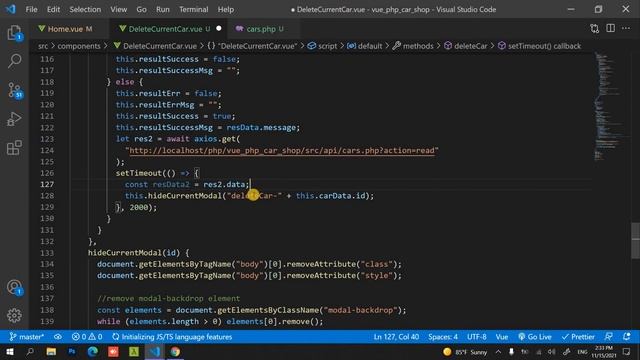
Task: Open Photoshop from taskbar
Action: pyautogui.click(x=72, y=351)
